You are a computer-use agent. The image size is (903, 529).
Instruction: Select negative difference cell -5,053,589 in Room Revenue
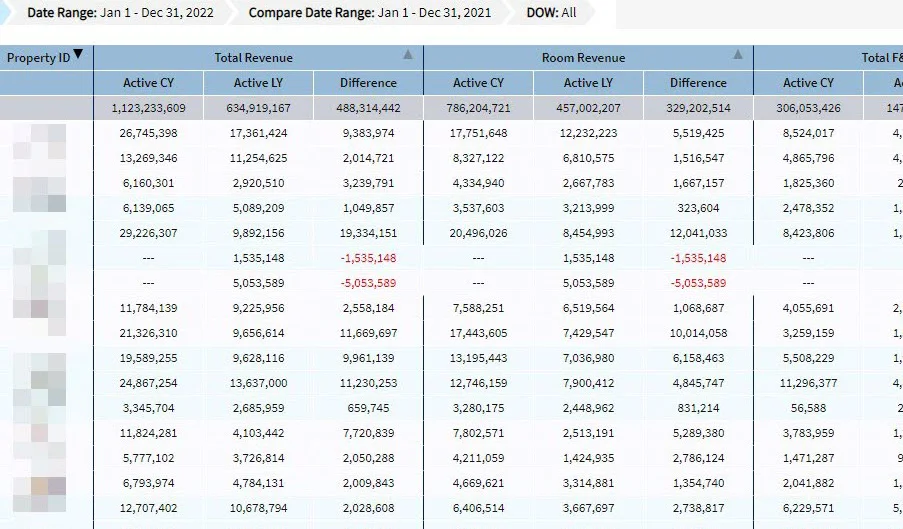pos(699,283)
